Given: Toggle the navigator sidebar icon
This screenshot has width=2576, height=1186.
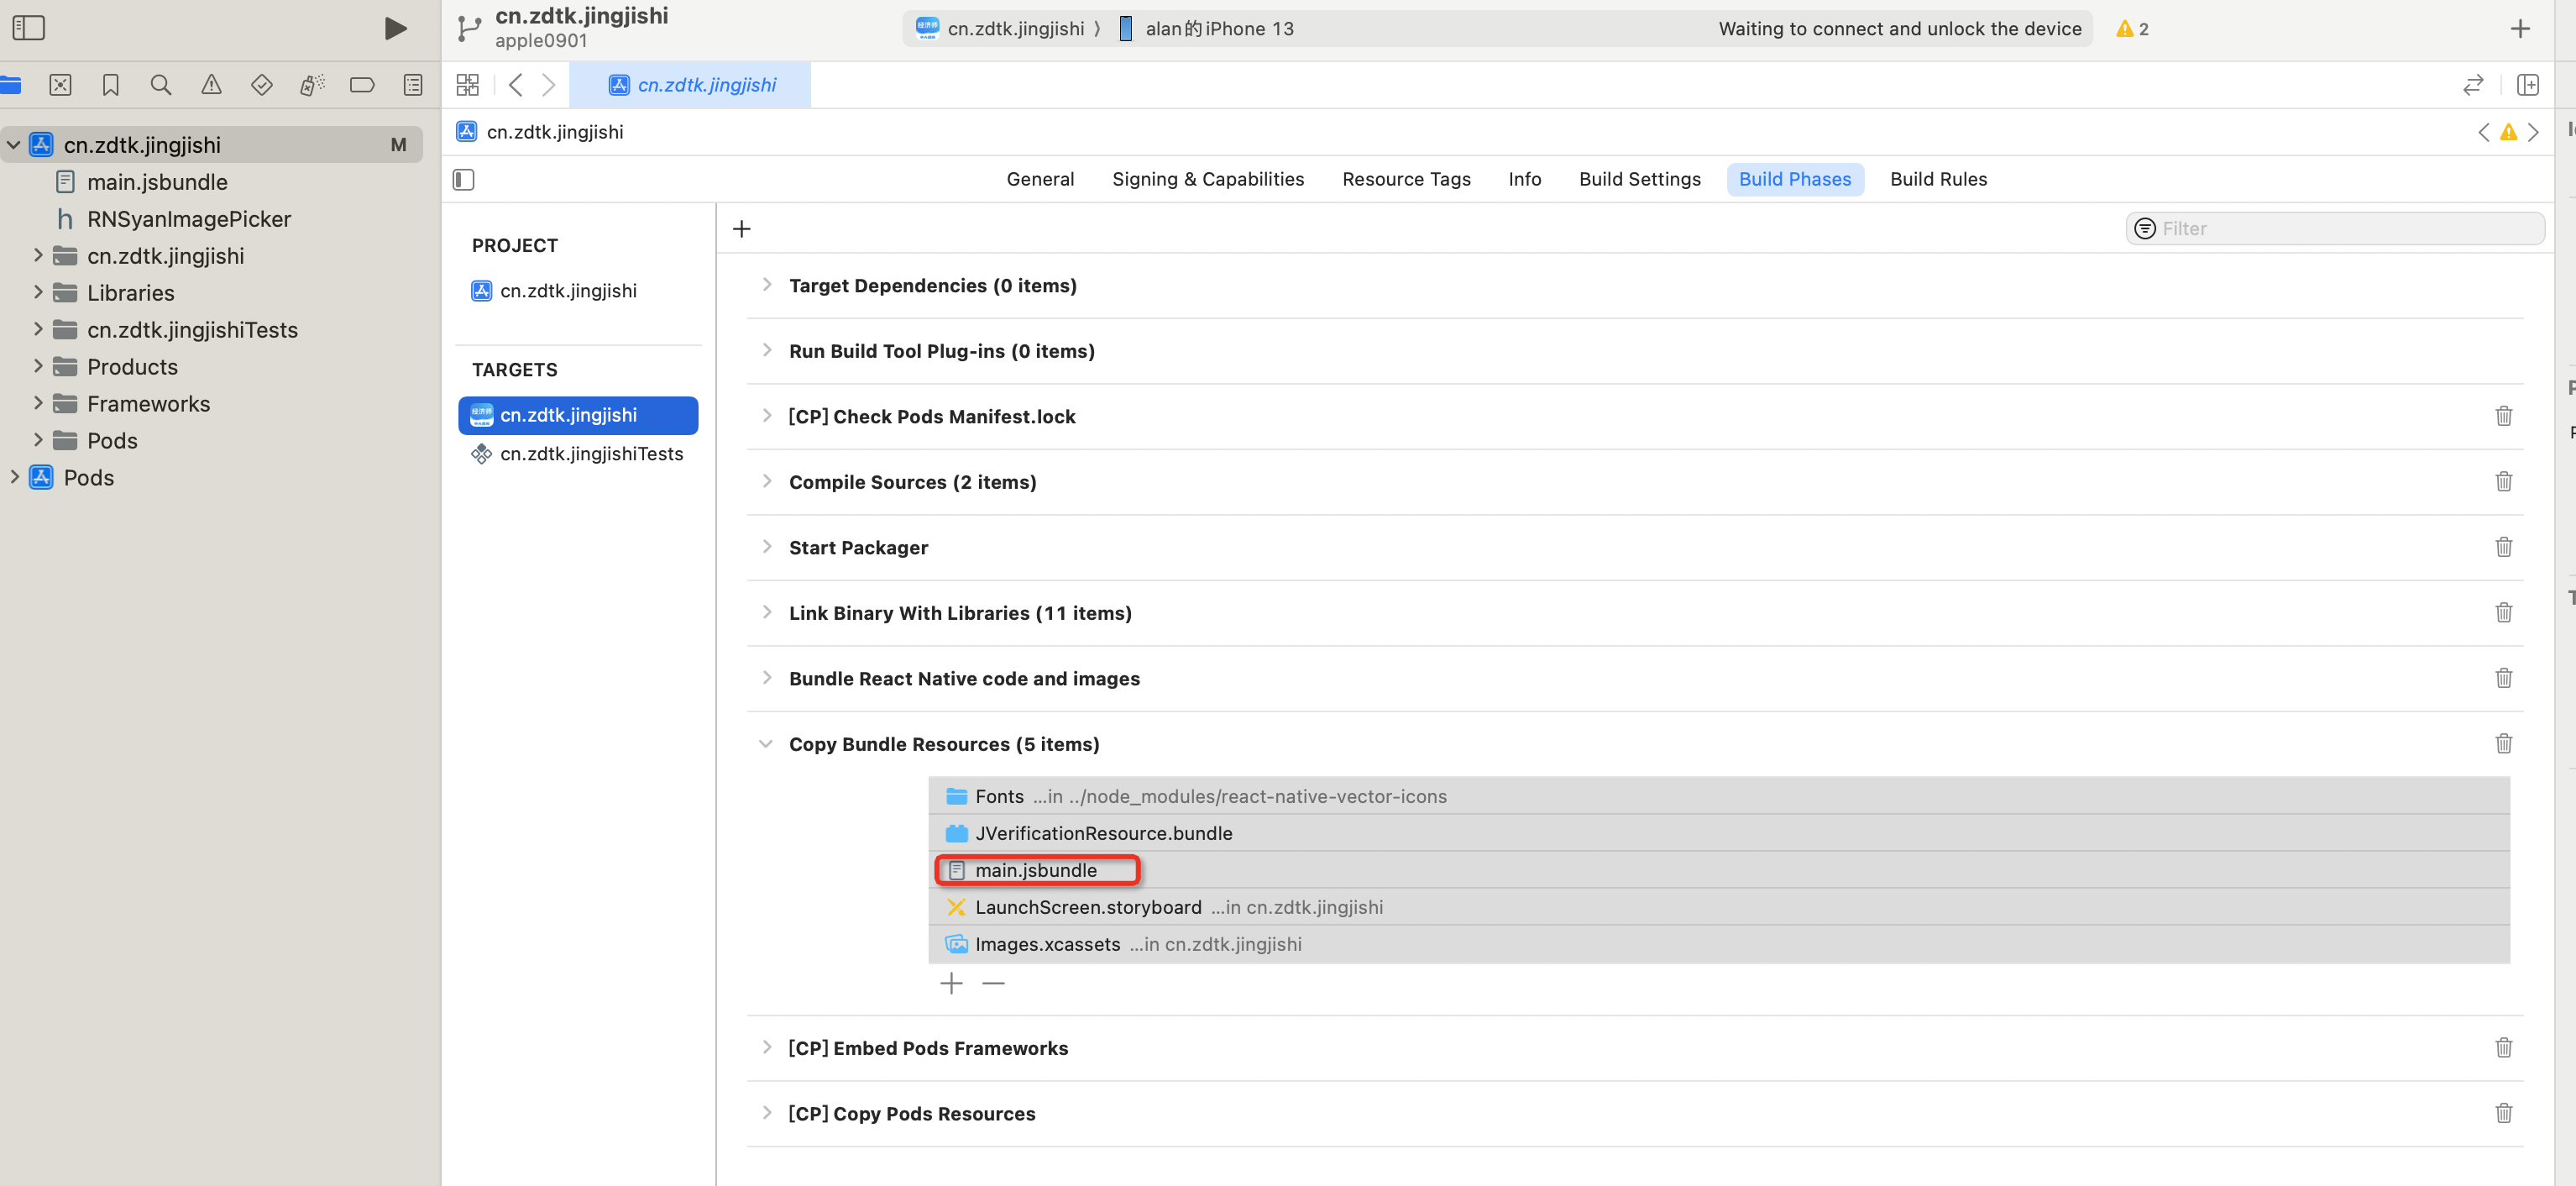Looking at the screenshot, I should [x=29, y=28].
